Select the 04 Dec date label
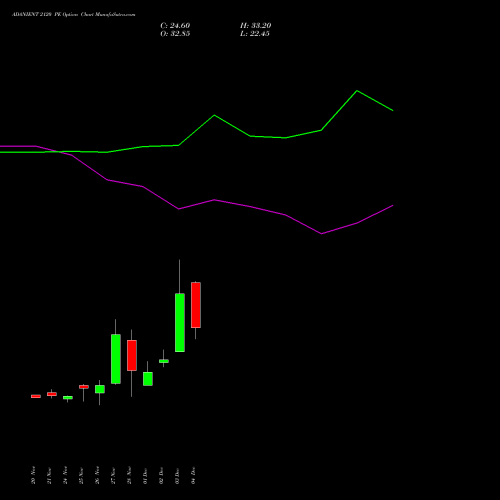 click(x=193, y=475)
